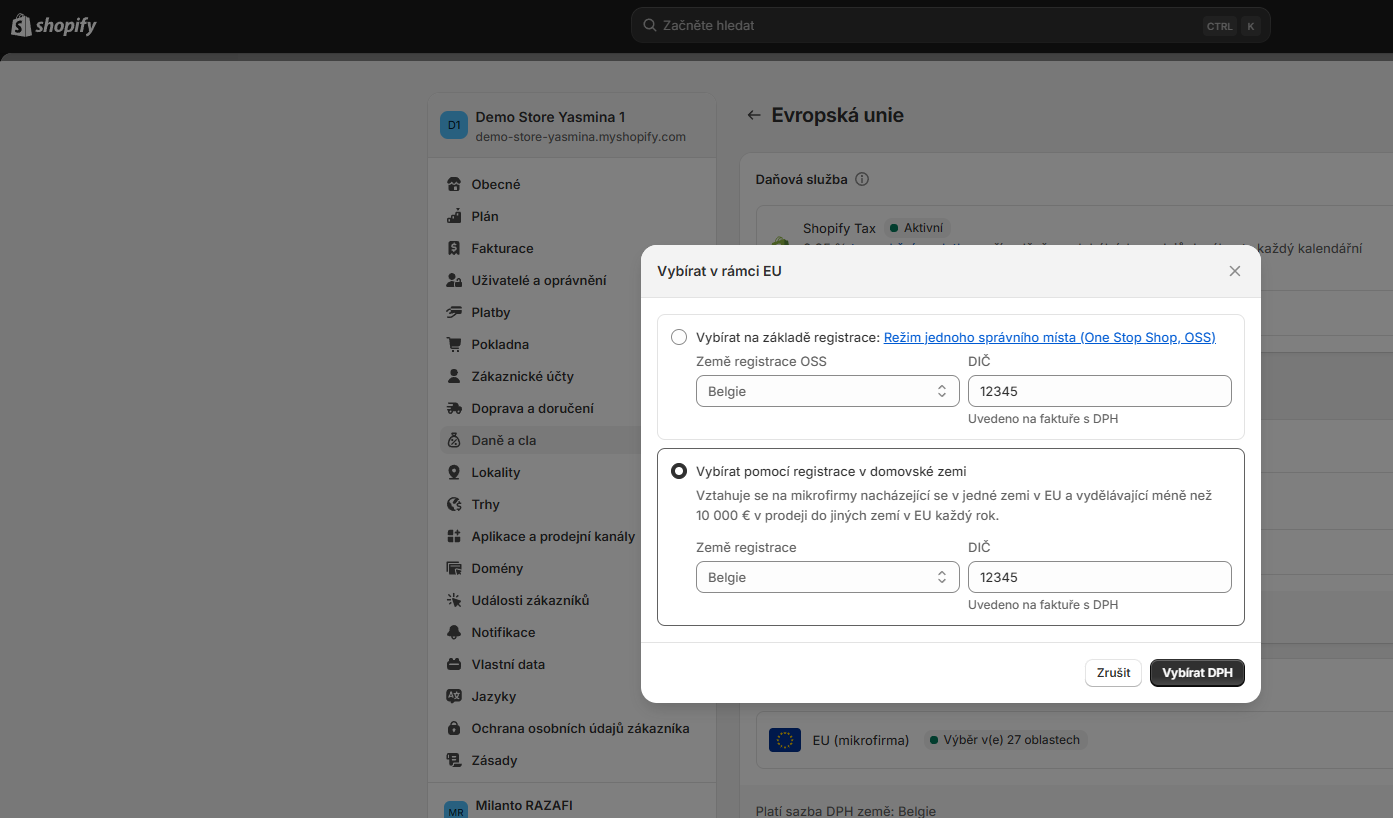
Task: Open the Země registrace country dropdown
Action: [826, 577]
